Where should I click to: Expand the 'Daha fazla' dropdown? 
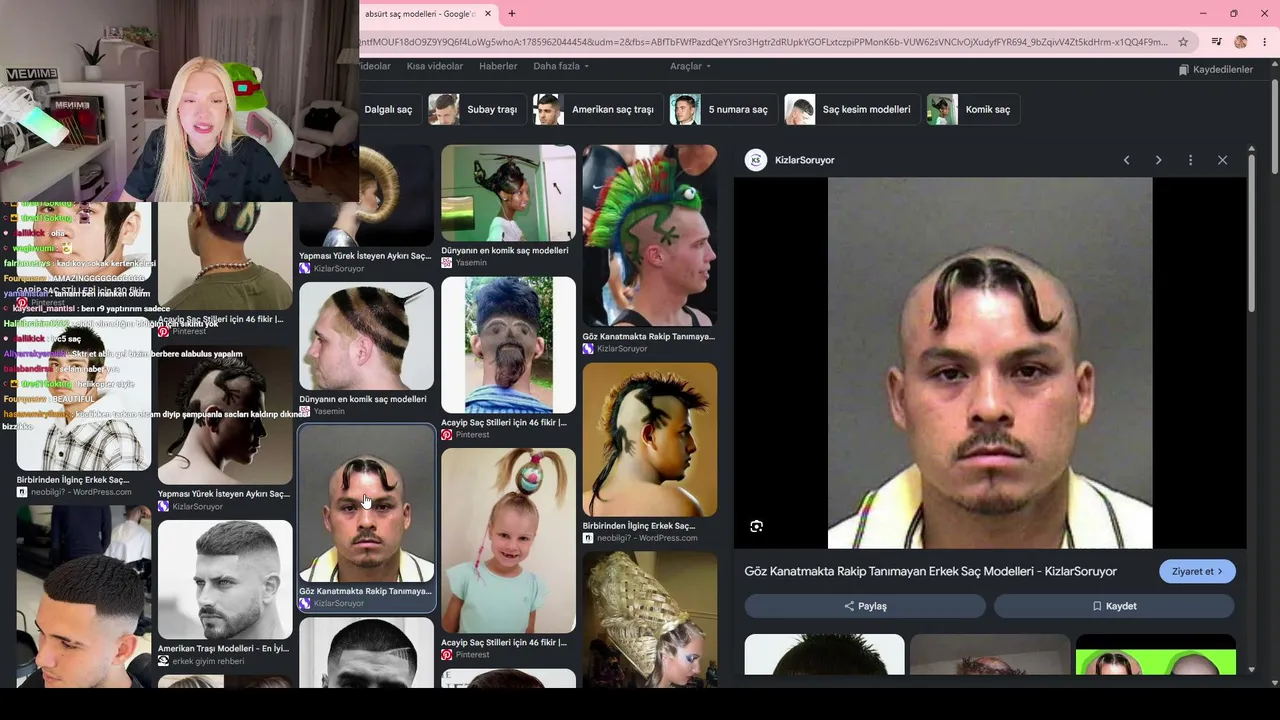(x=561, y=66)
